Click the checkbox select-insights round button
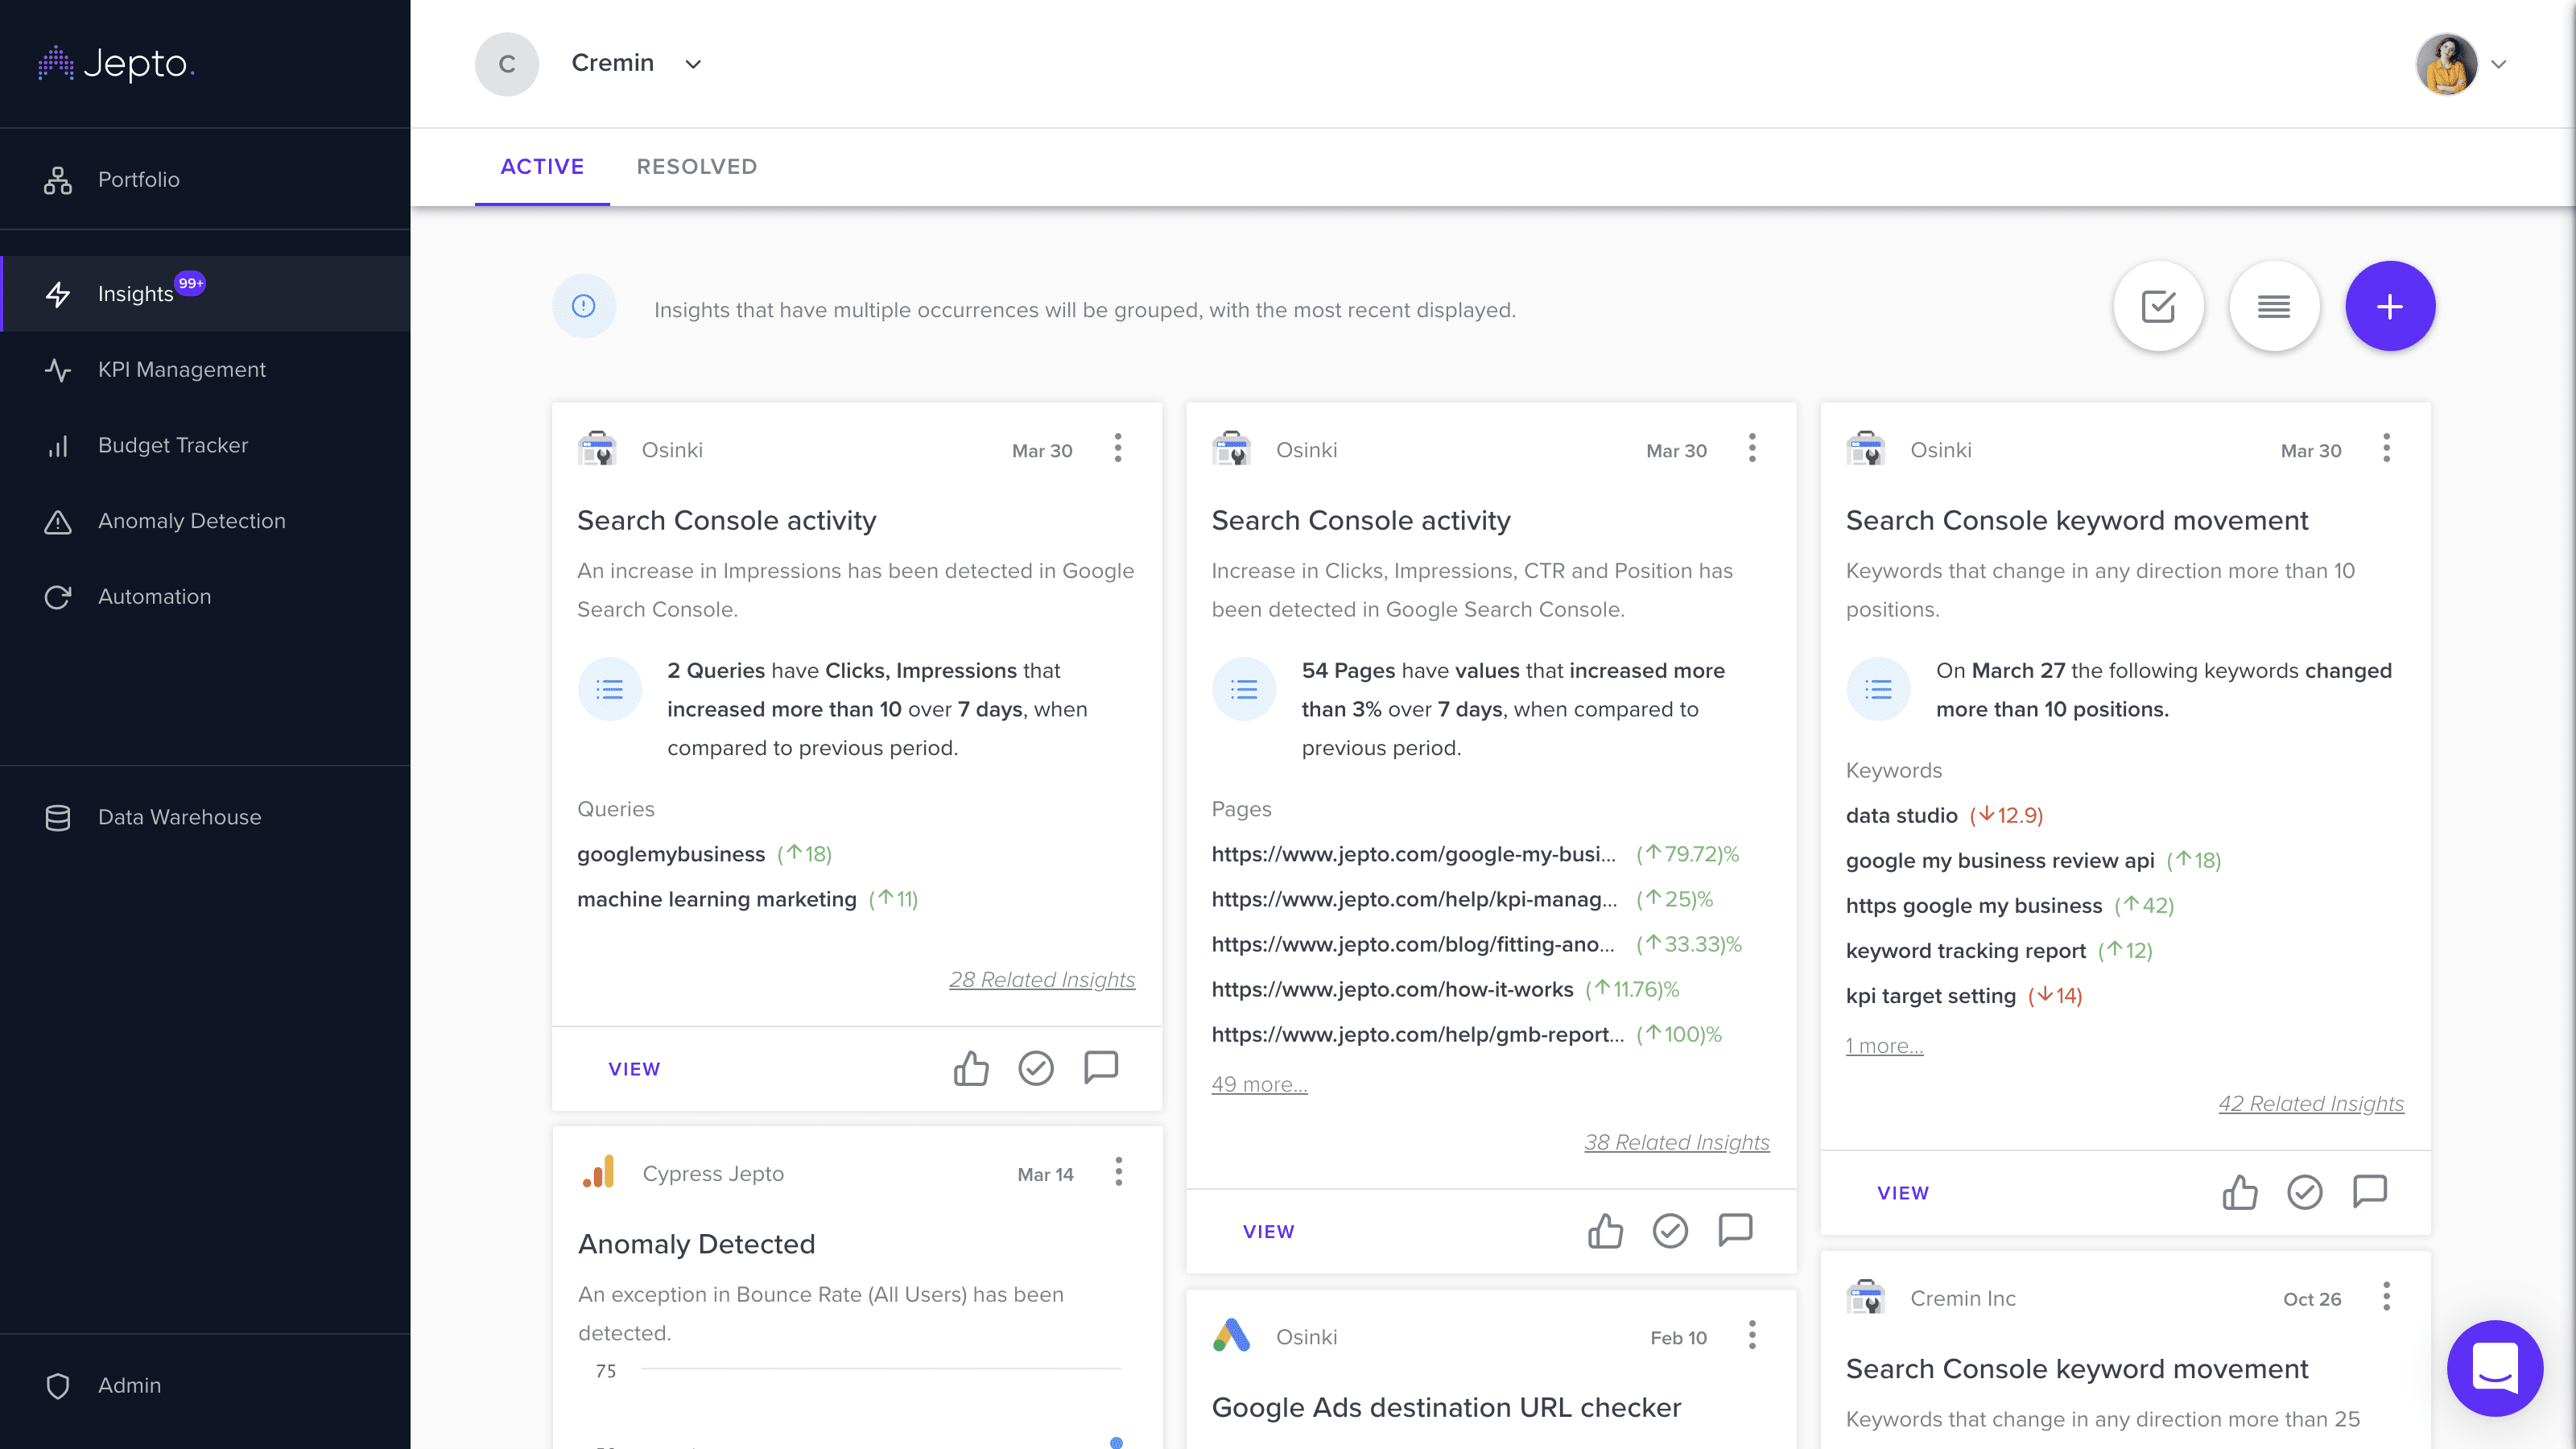This screenshot has width=2576, height=1449. pos(2158,306)
